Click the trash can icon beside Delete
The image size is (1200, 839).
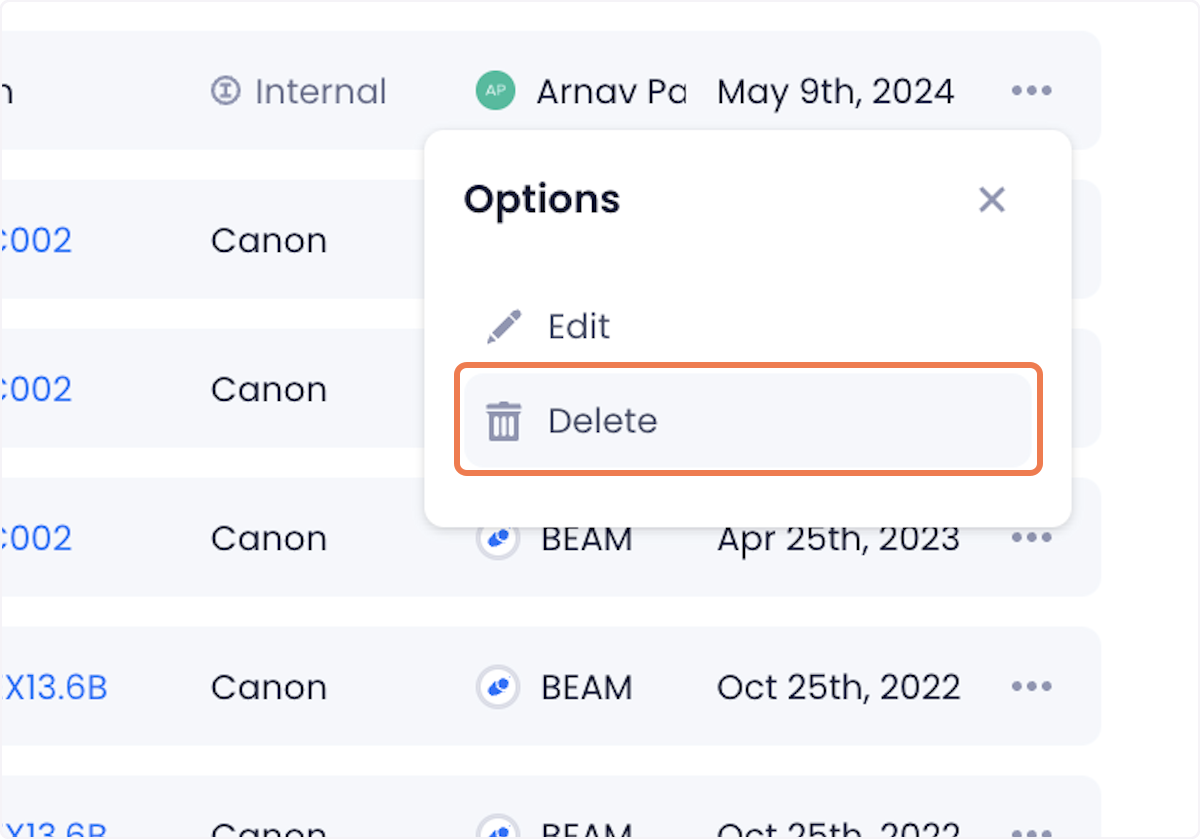pyautogui.click(x=503, y=421)
